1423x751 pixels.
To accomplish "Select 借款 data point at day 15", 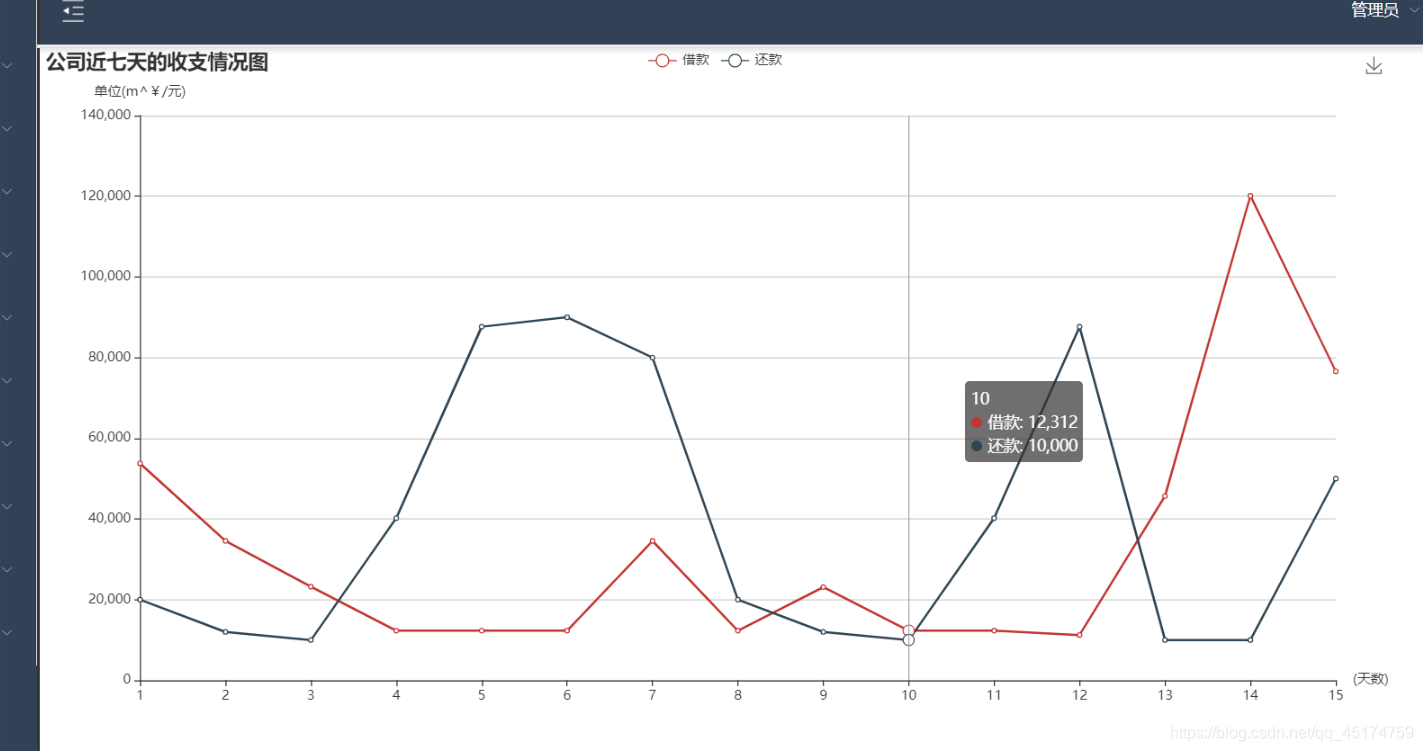I will click(x=1335, y=371).
